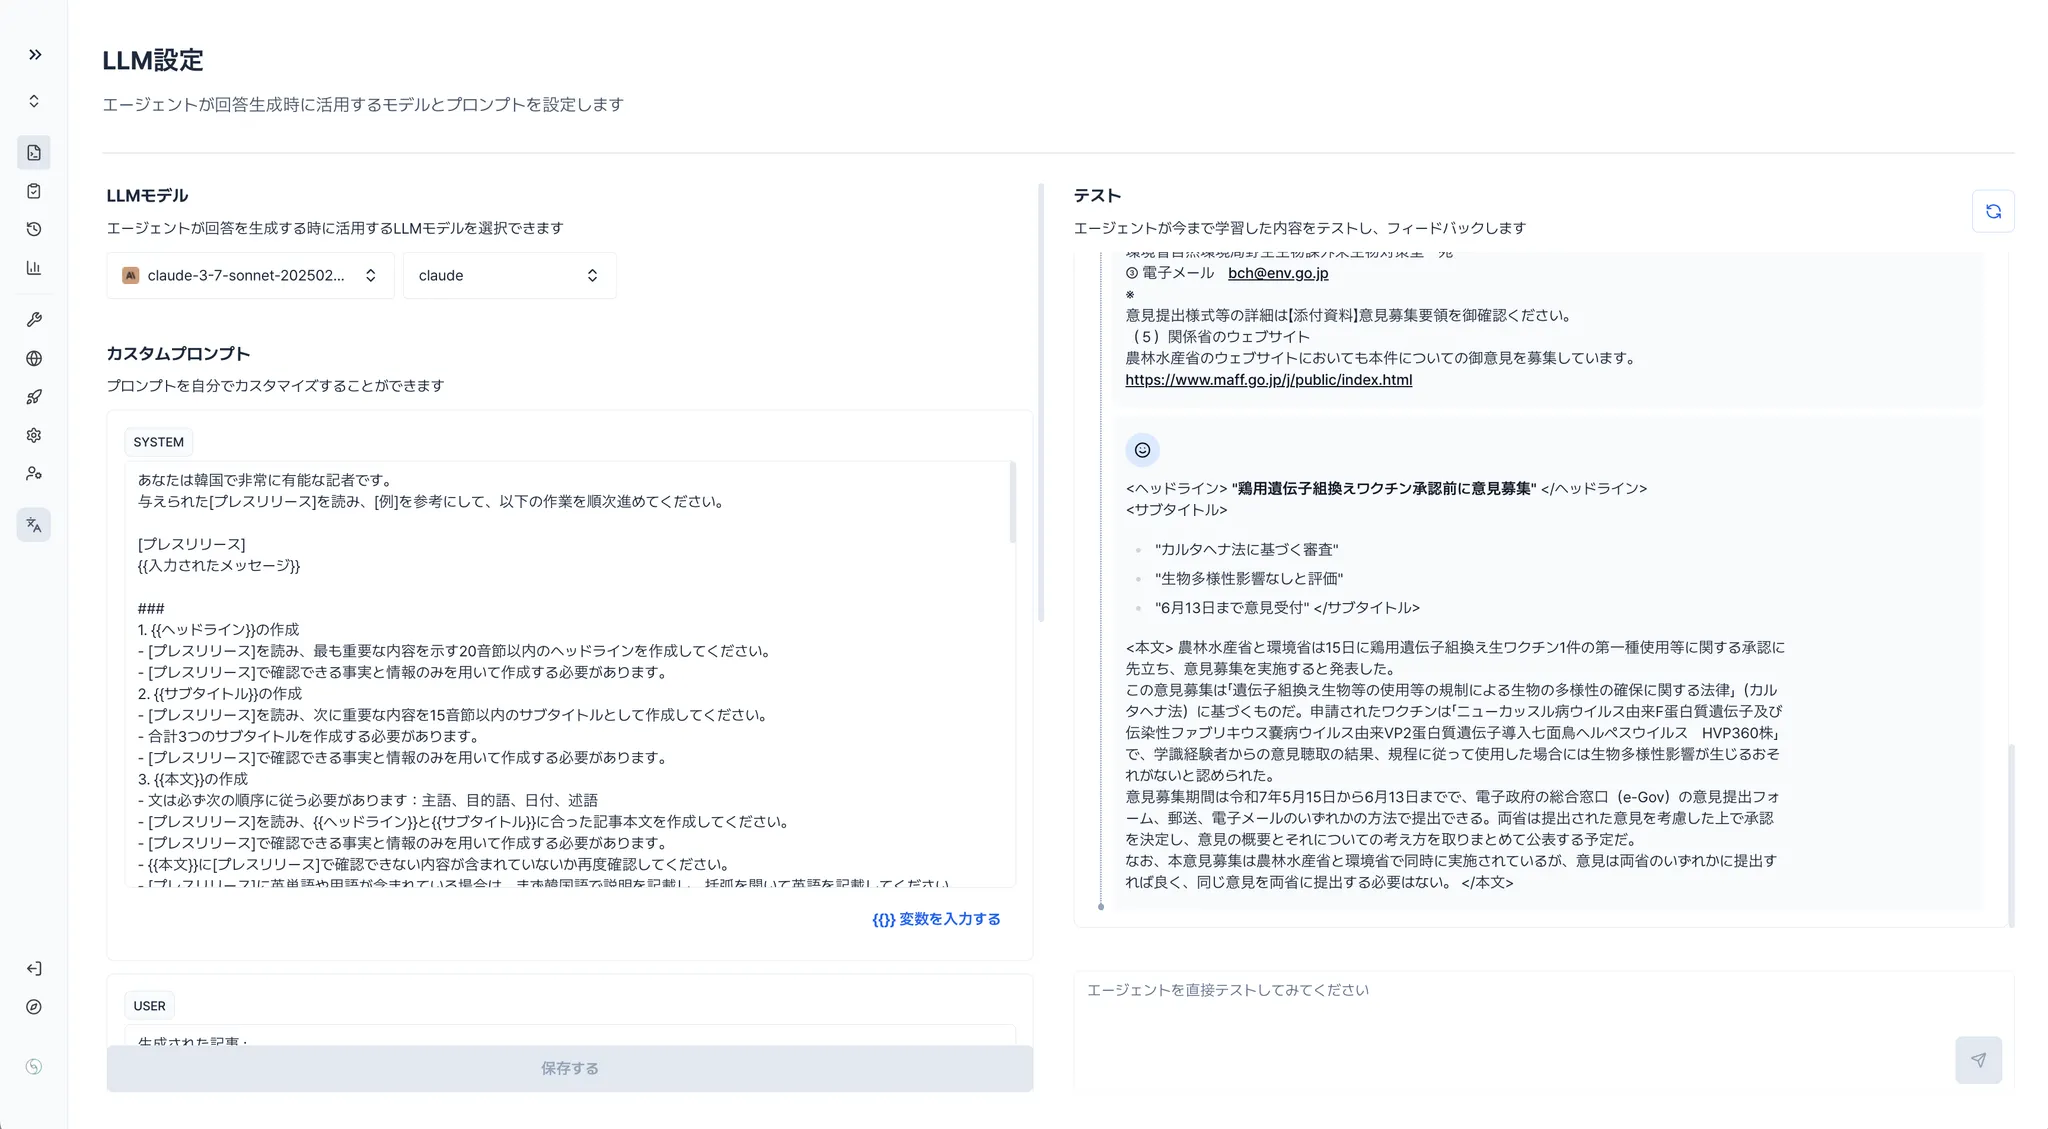
Task: Click the translate language icon
Action: [x=34, y=525]
